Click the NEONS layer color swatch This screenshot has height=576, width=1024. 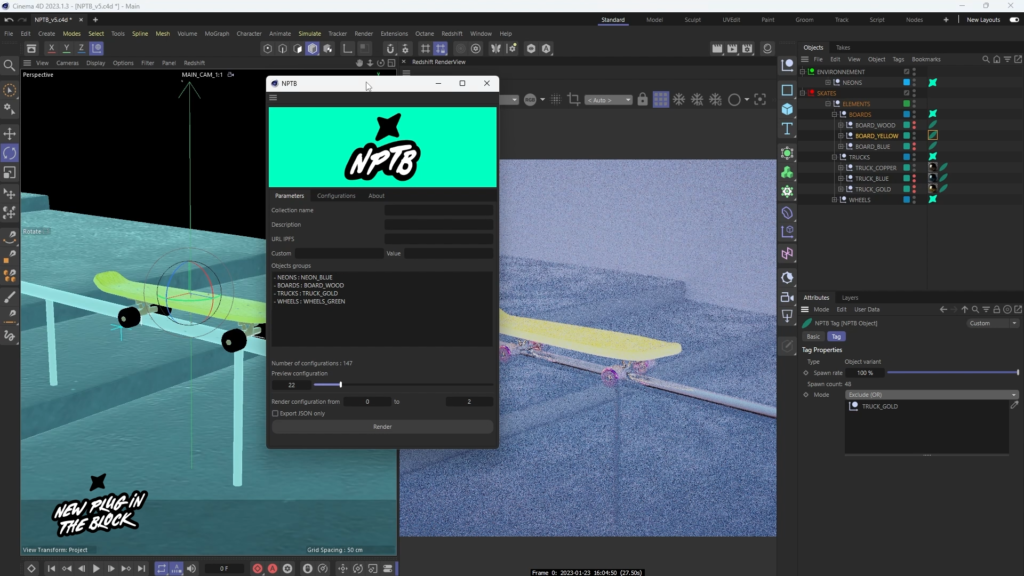[x=906, y=82]
